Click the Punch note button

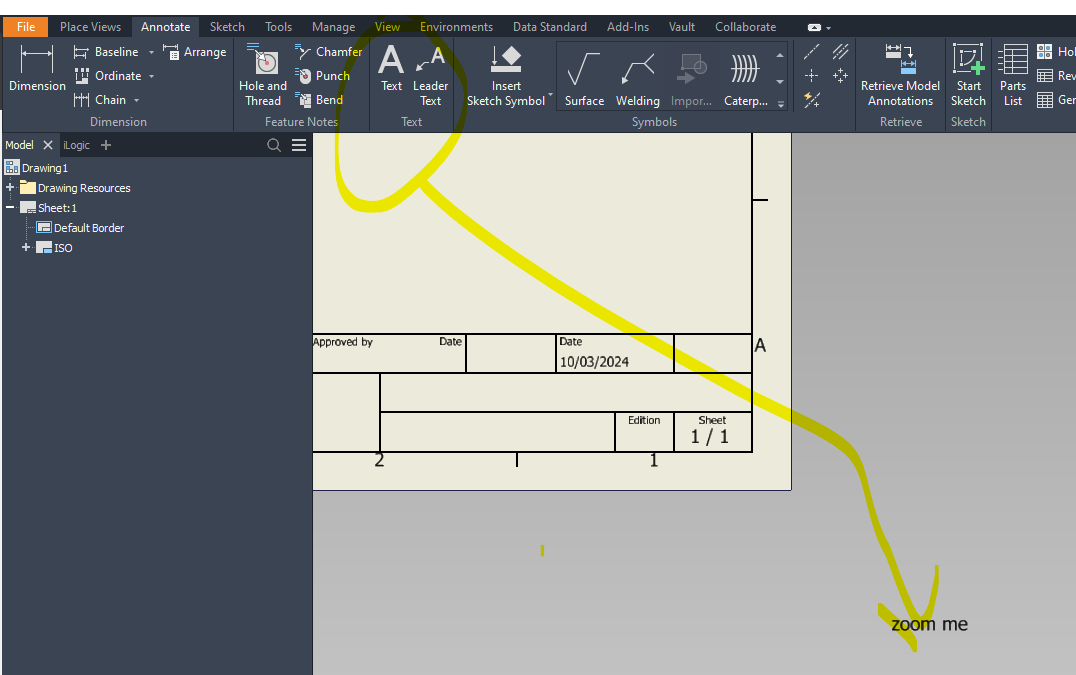[x=323, y=75]
